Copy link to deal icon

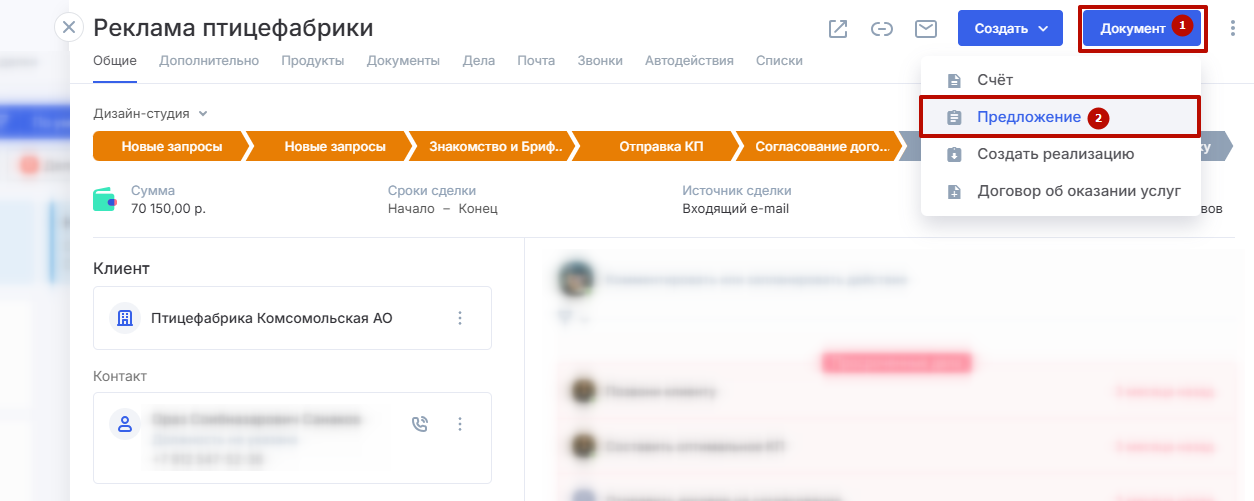tap(882, 29)
